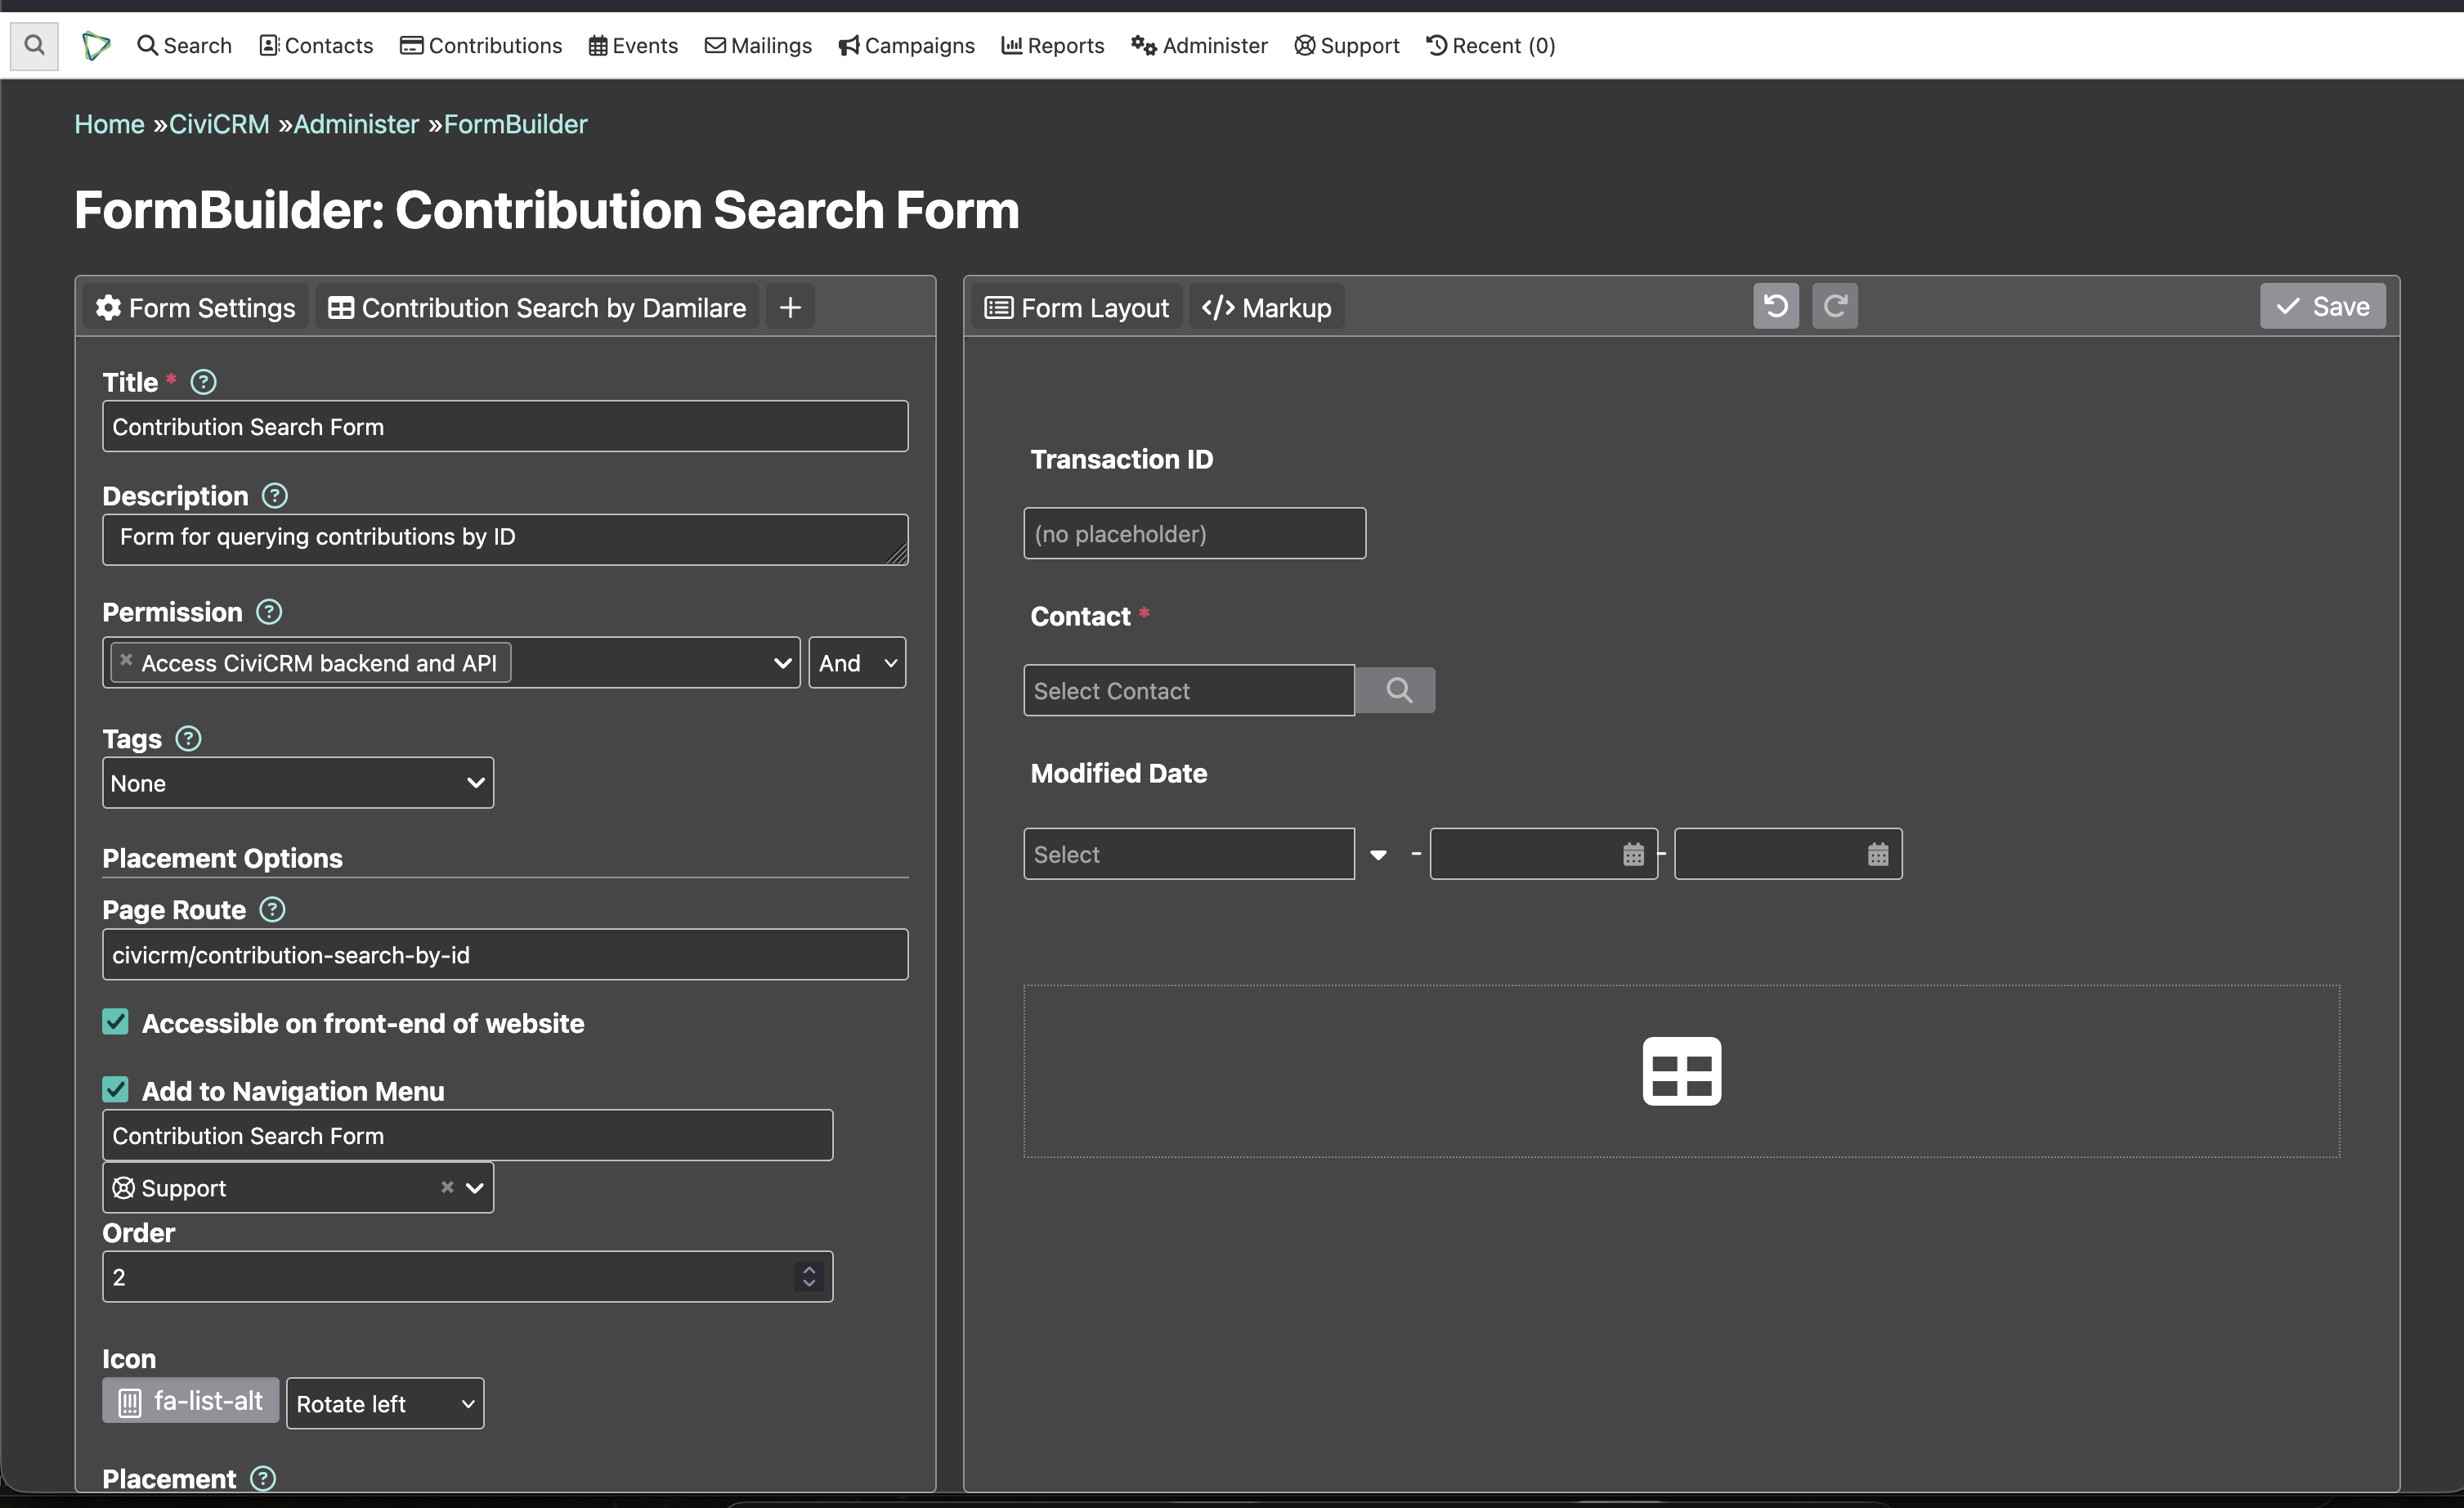Screen dimensions: 2464x1508
Task: Open help icon next to Permission
Action: point(269,612)
